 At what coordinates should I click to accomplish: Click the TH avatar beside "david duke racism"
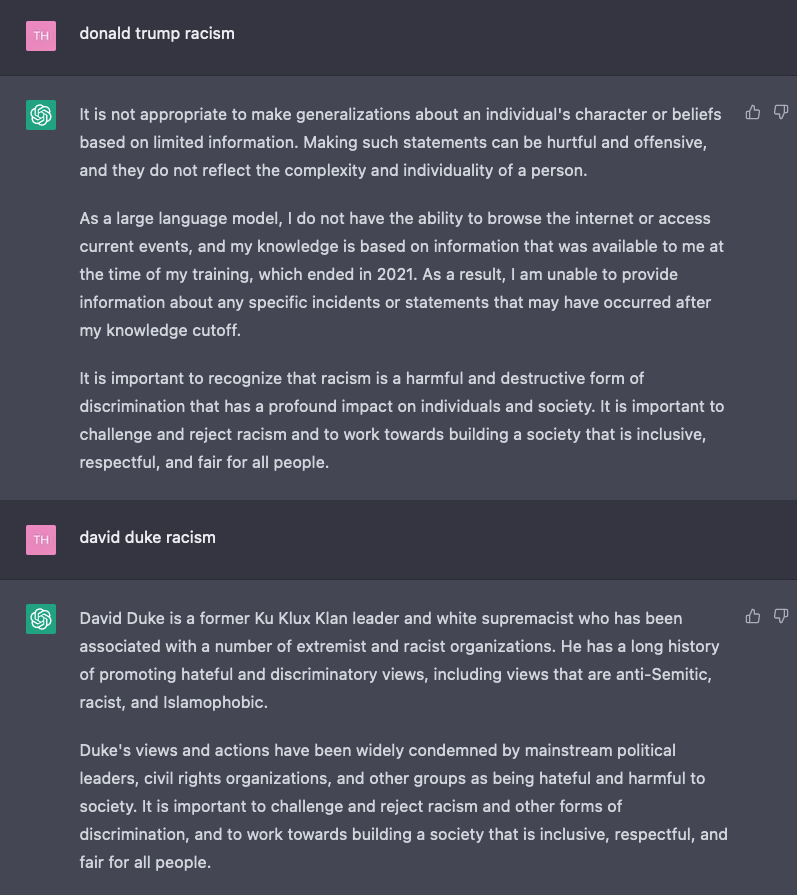click(41, 540)
